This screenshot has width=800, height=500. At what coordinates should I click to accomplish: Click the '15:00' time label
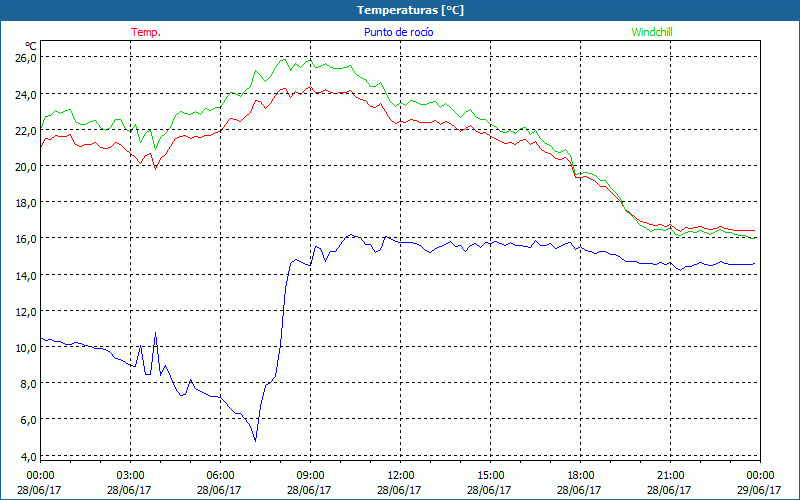point(490,476)
